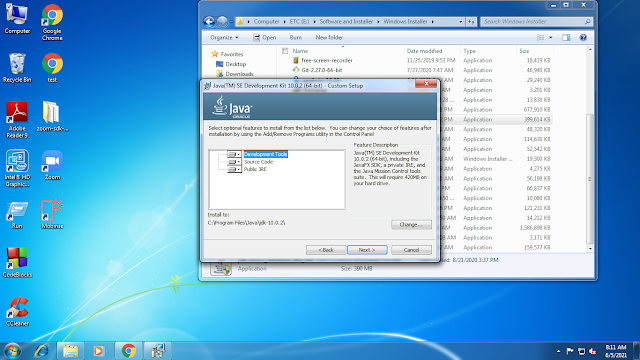Sort files by Name column

(x=300, y=51)
